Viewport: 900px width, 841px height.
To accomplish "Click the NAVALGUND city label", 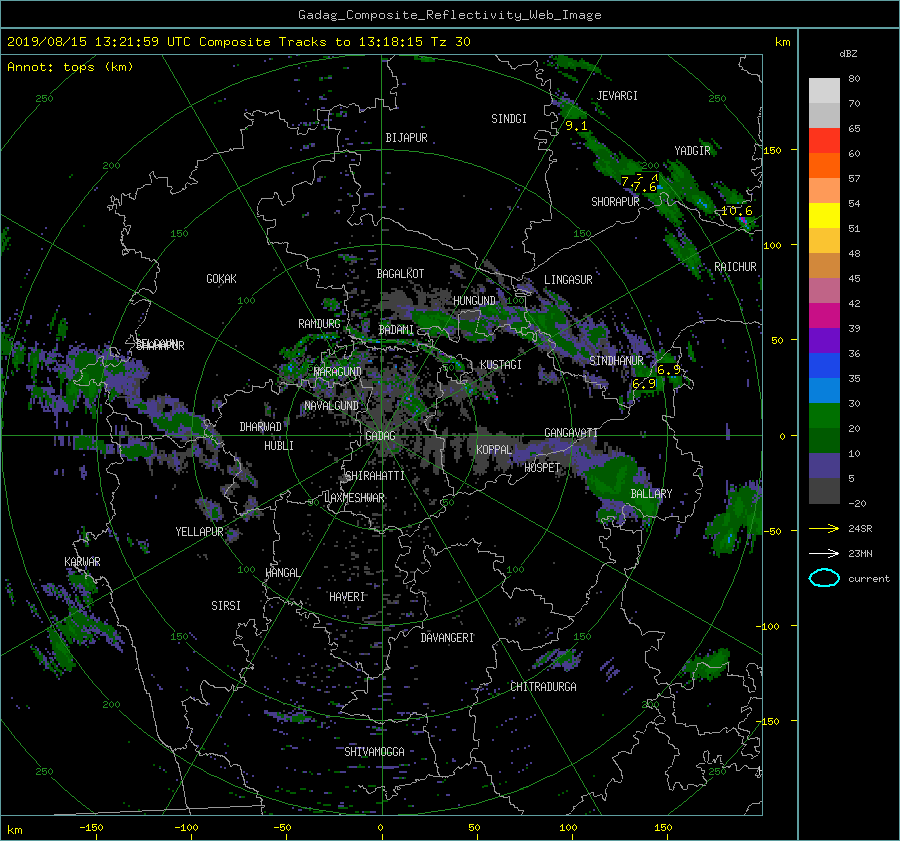I will pos(331,406).
